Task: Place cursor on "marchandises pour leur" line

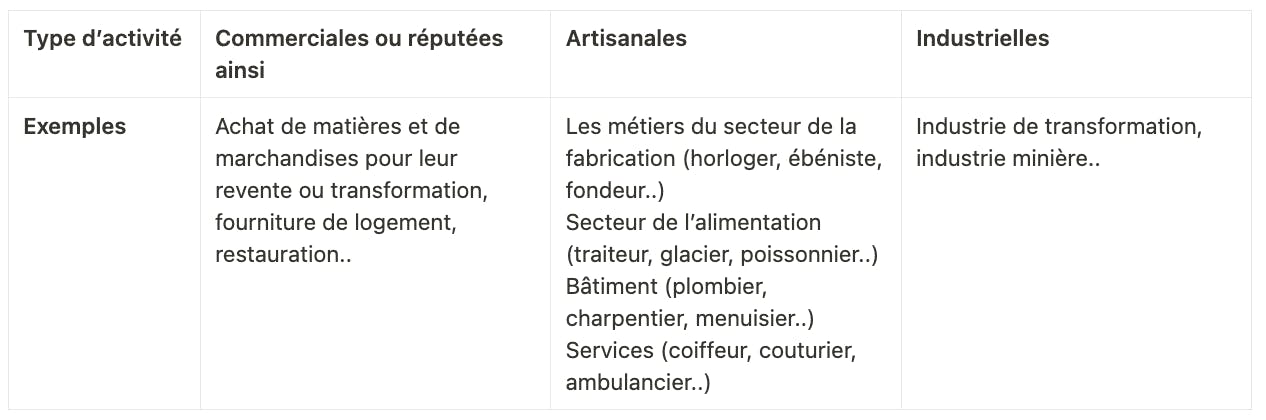Action: click(x=336, y=159)
